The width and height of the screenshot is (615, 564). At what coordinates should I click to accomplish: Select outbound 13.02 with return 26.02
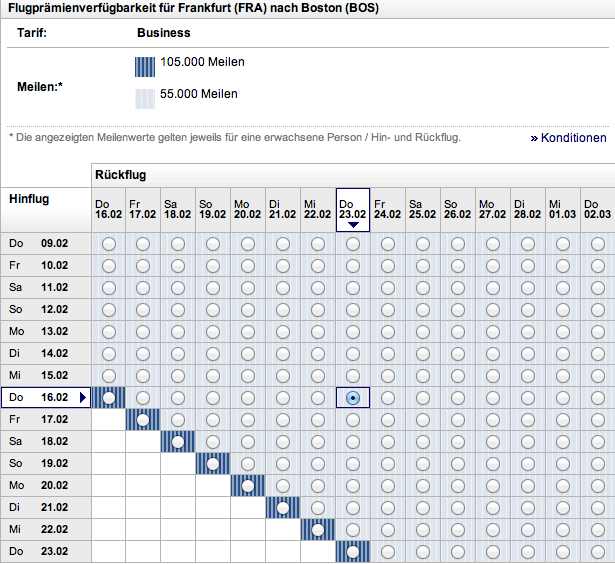pos(458,332)
